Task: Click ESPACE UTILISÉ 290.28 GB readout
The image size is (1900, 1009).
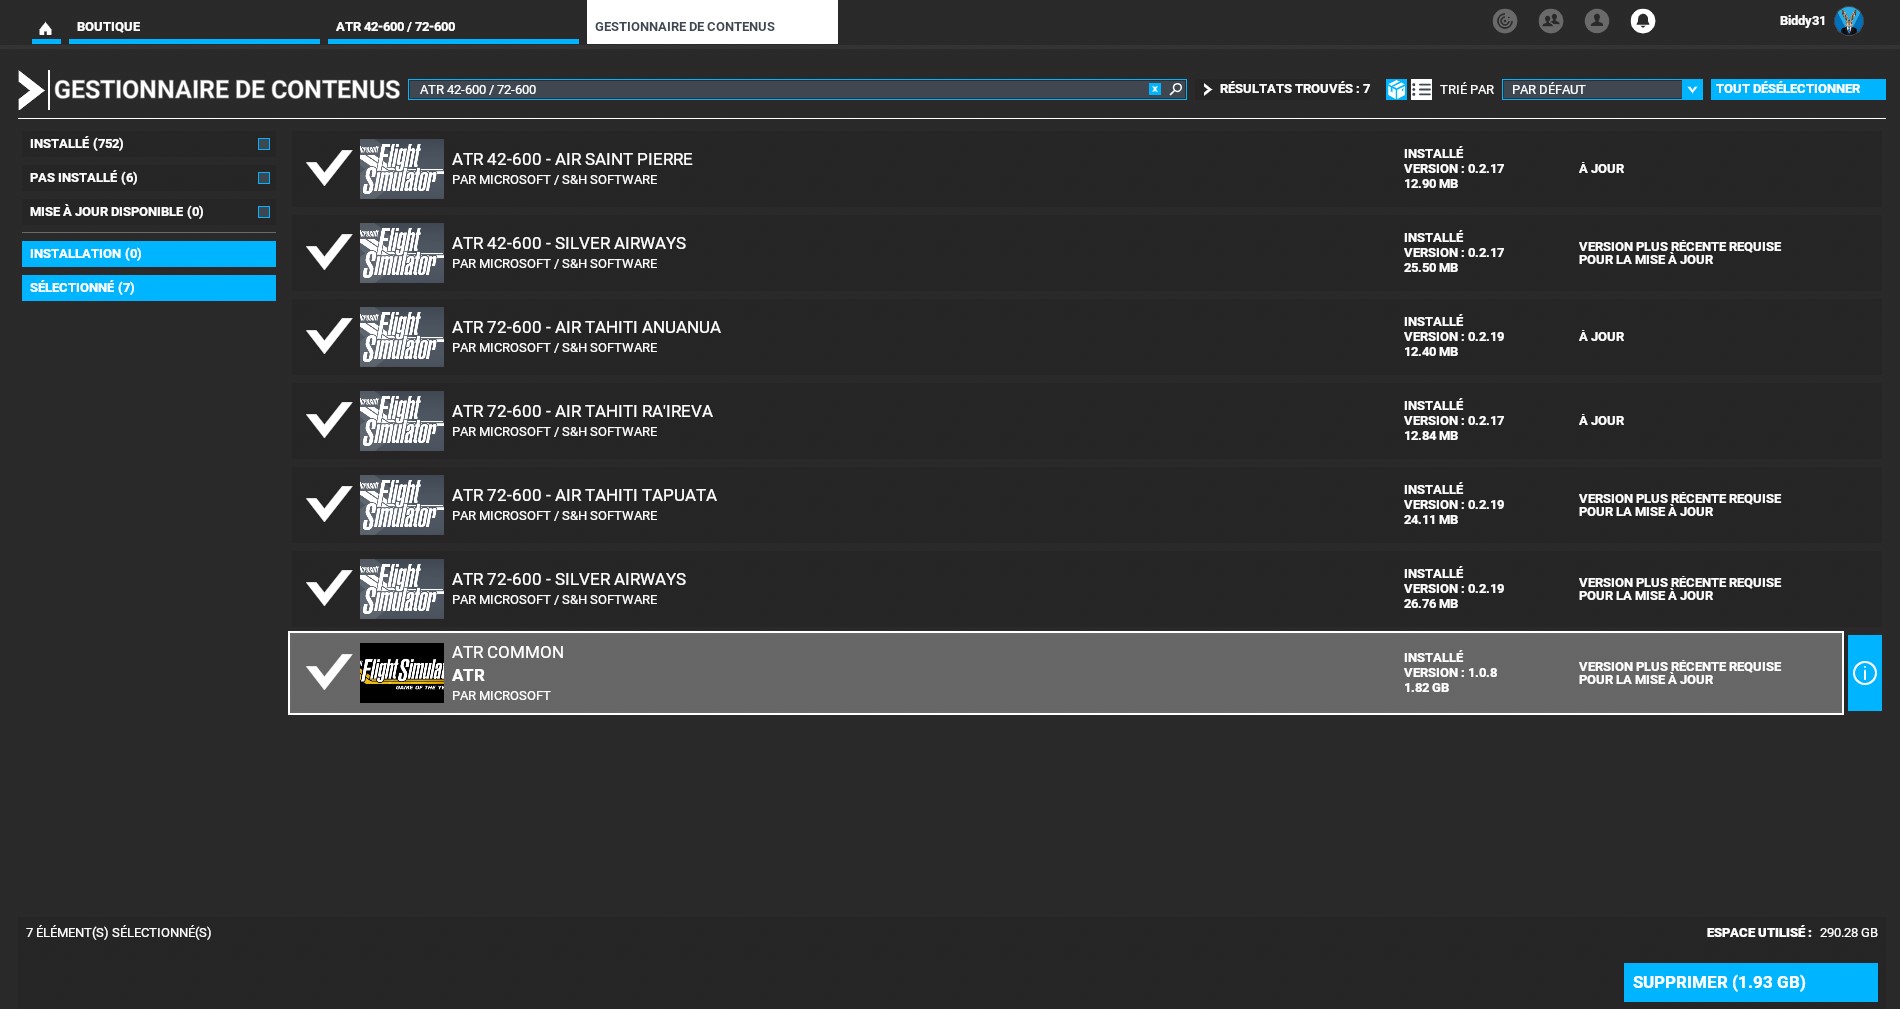Action: click(1792, 932)
